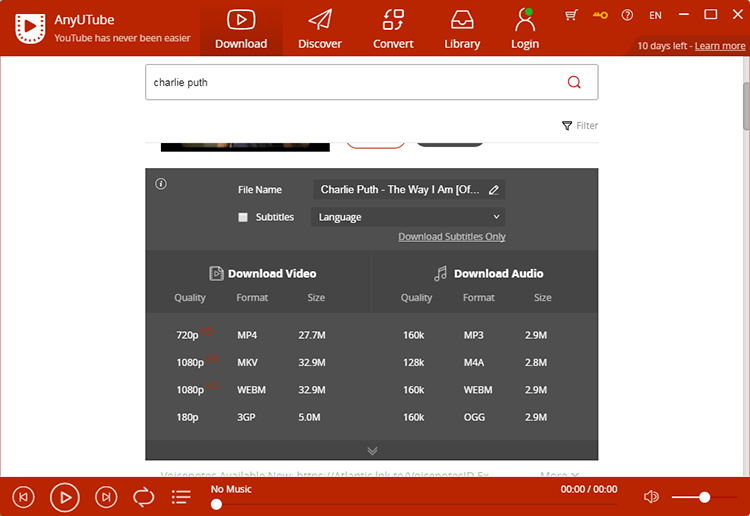Click the No Music track label

pyautogui.click(x=231, y=489)
